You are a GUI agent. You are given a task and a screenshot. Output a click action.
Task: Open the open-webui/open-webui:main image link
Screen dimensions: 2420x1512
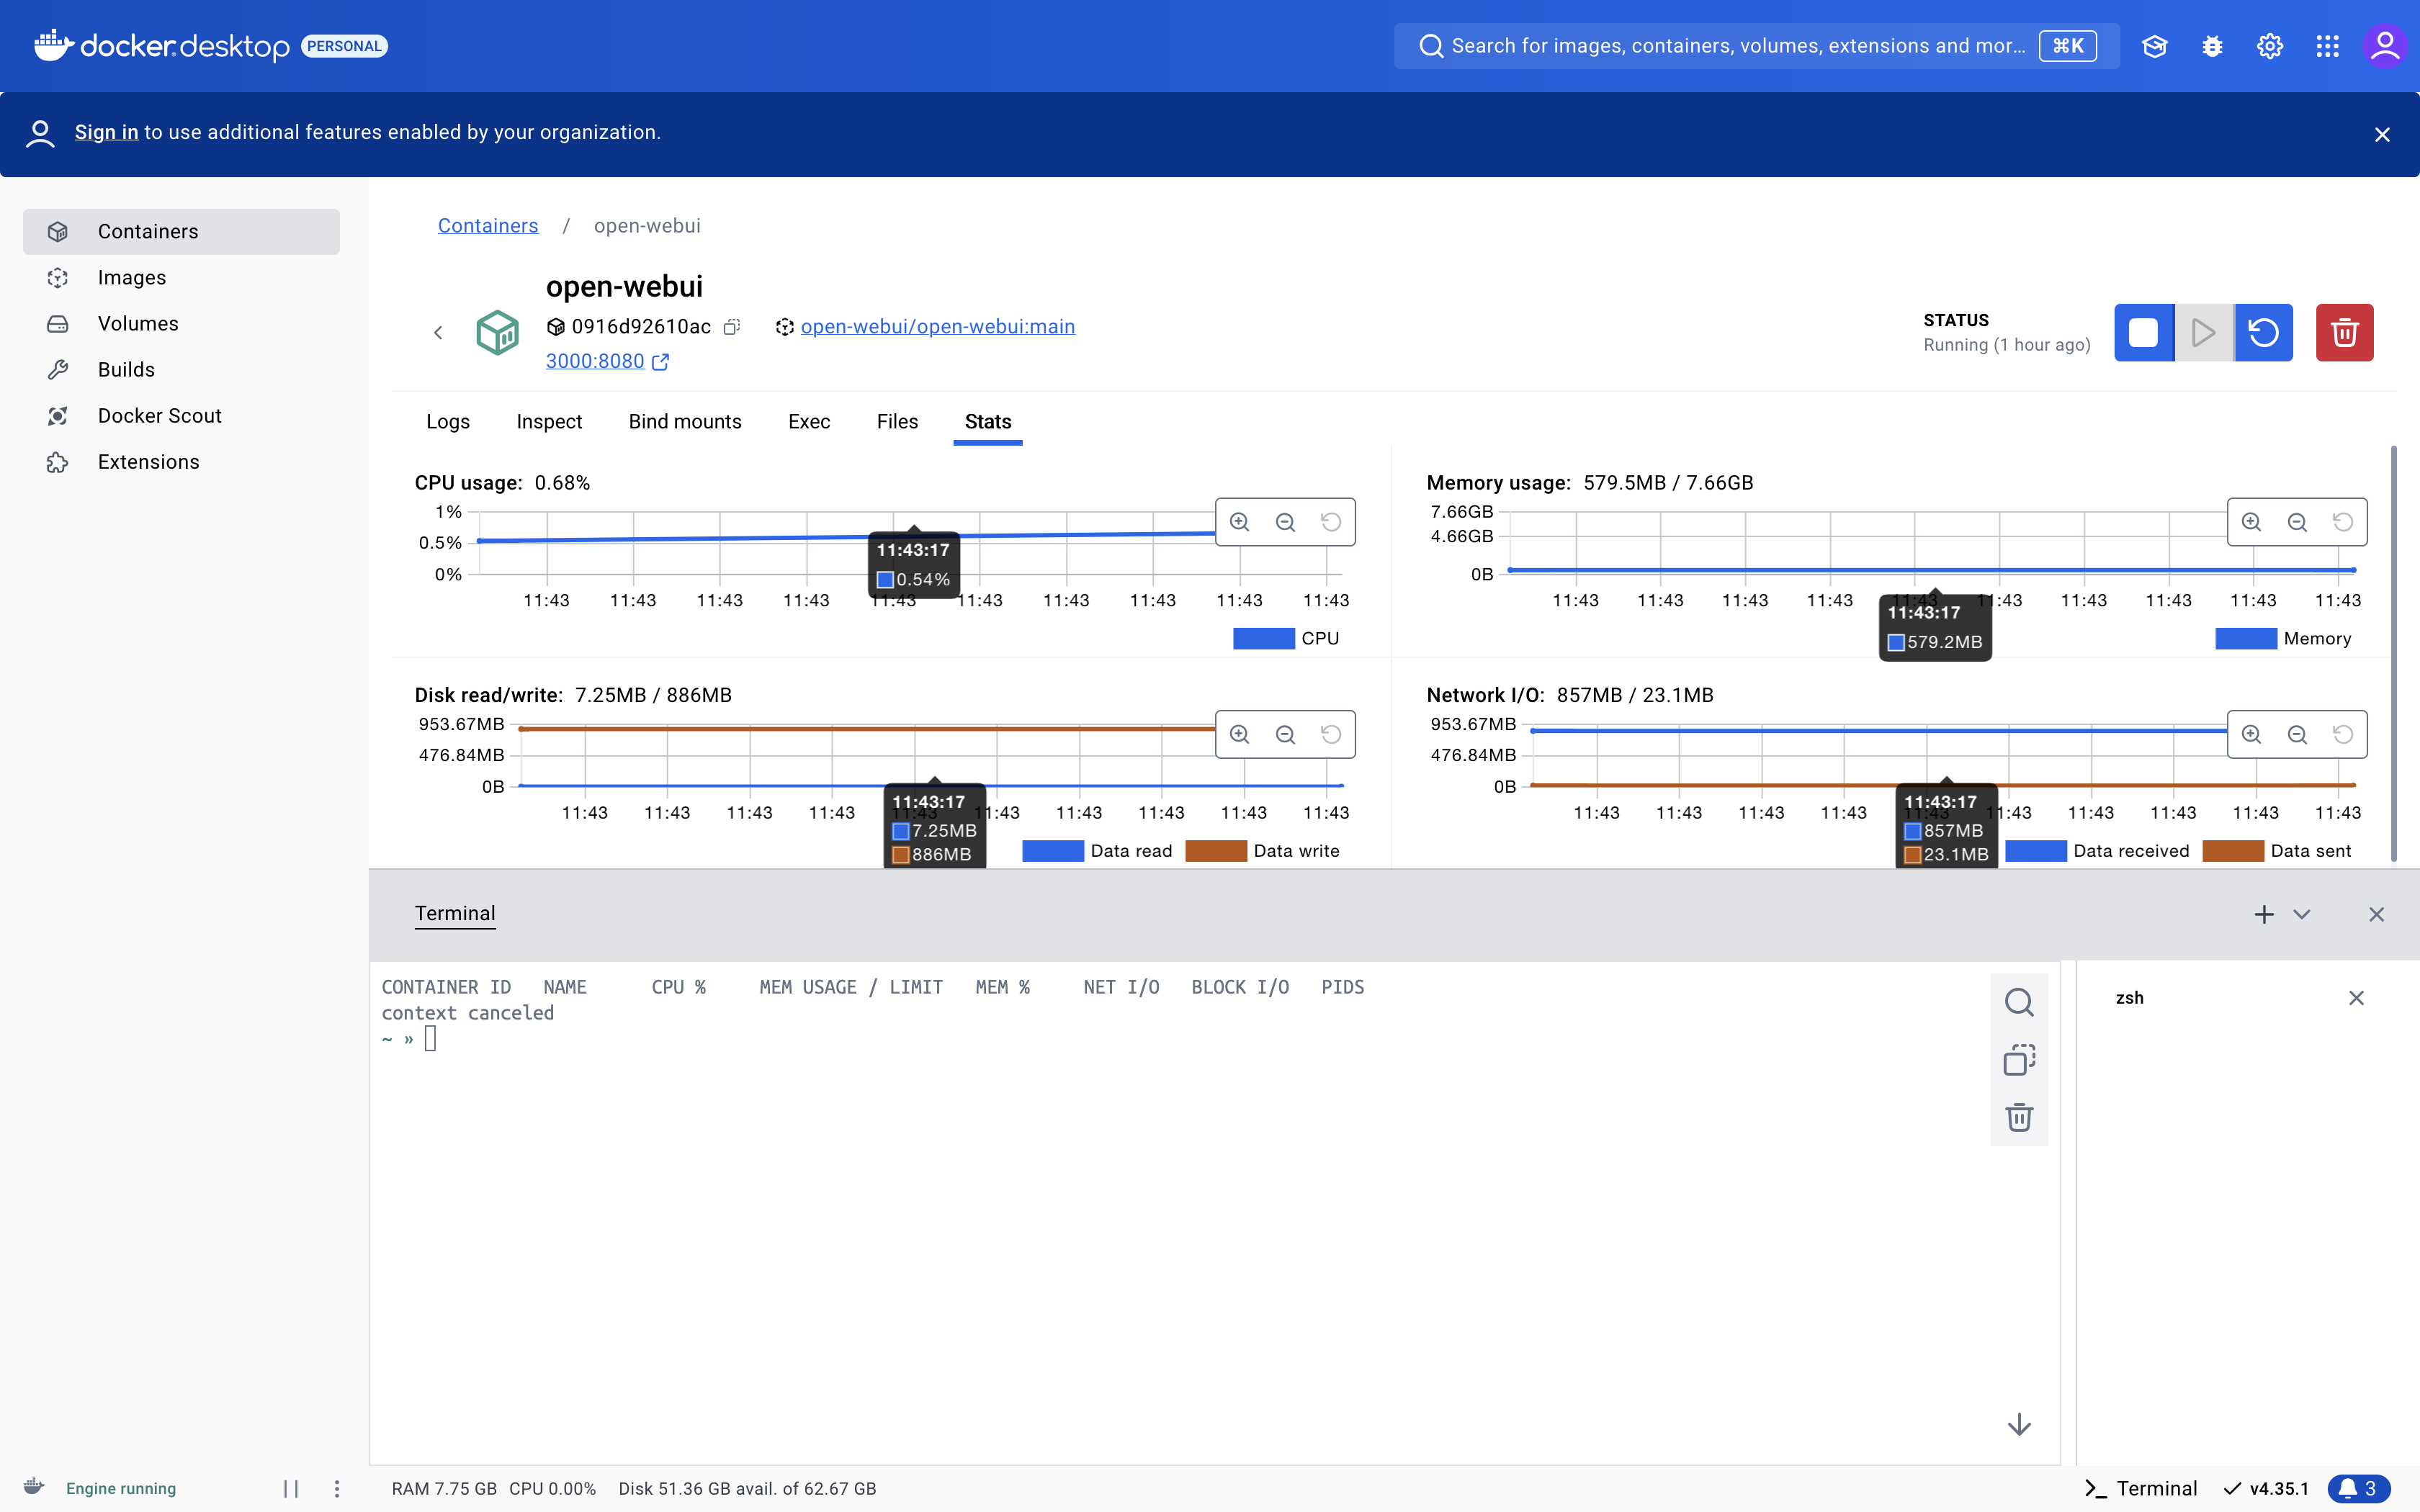(x=938, y=327)
